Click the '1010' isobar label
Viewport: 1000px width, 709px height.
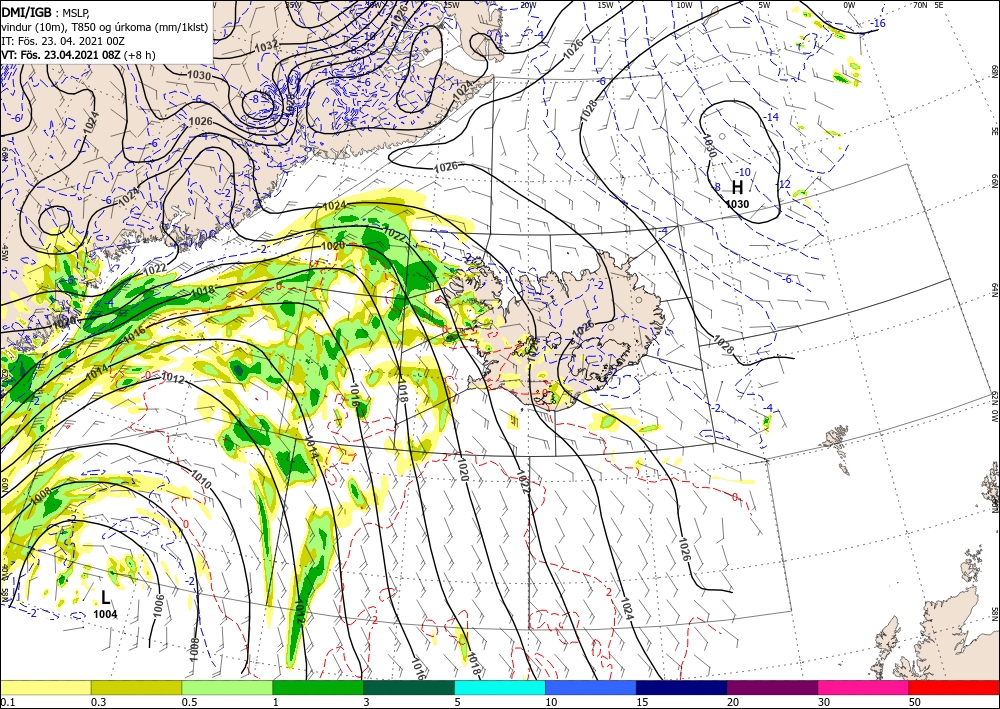pyautogui.click(x=200, y=480)
